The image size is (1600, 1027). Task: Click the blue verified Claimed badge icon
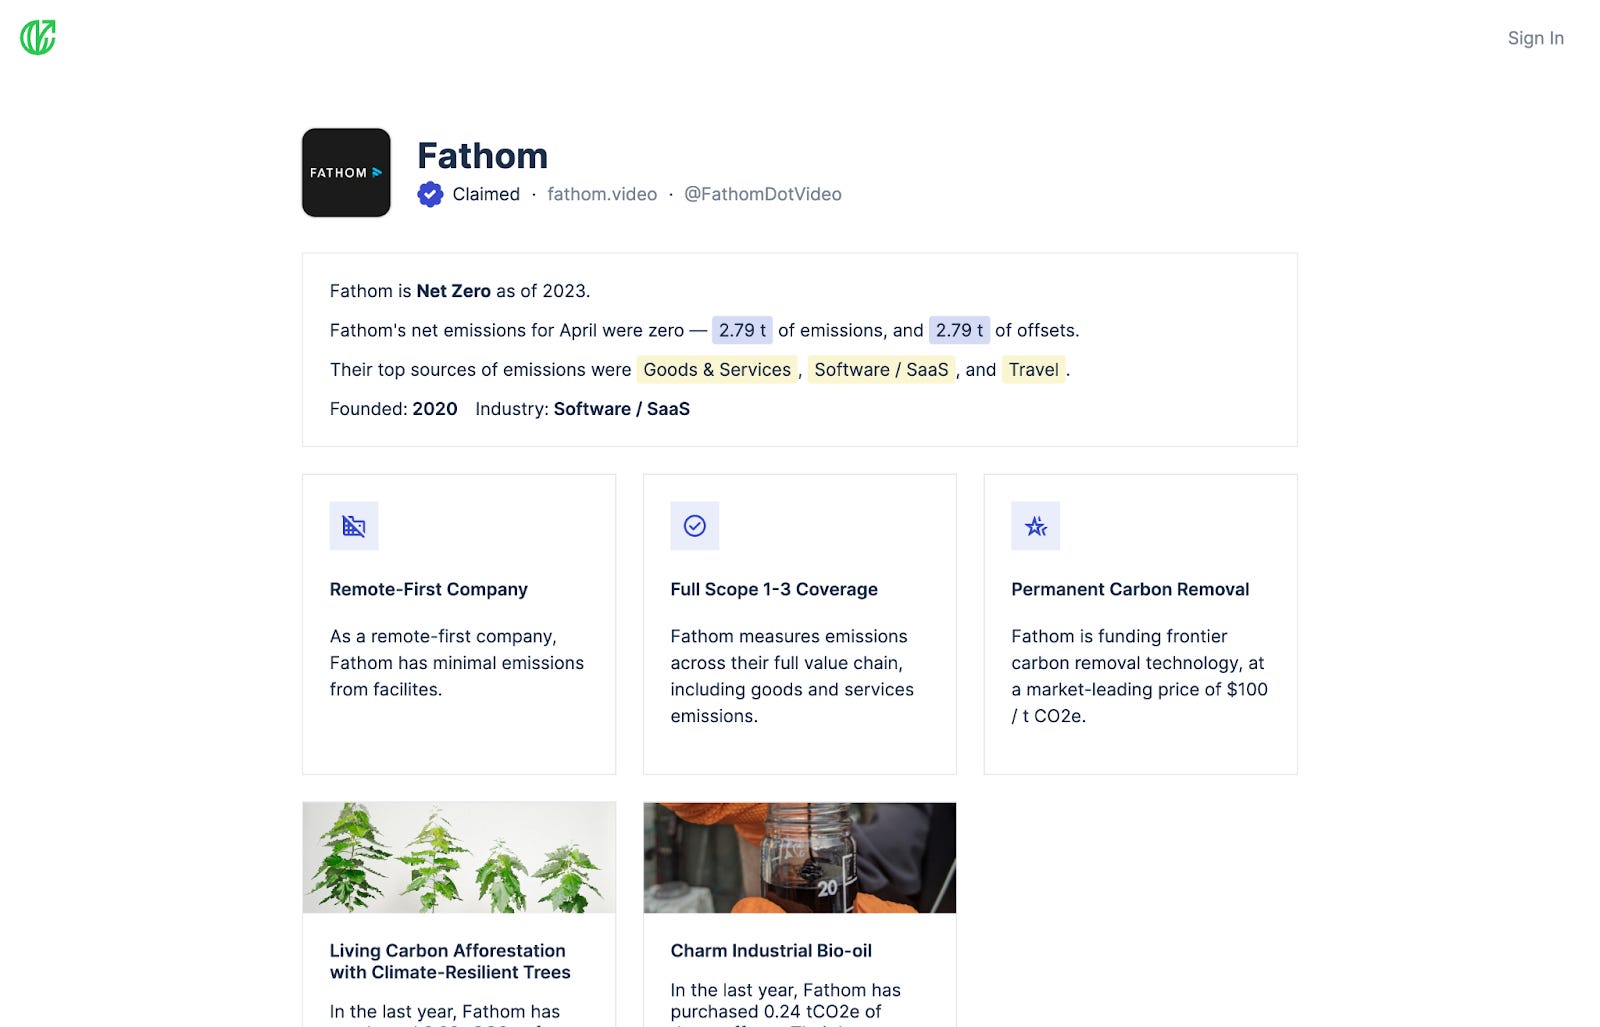coord(430,194)
